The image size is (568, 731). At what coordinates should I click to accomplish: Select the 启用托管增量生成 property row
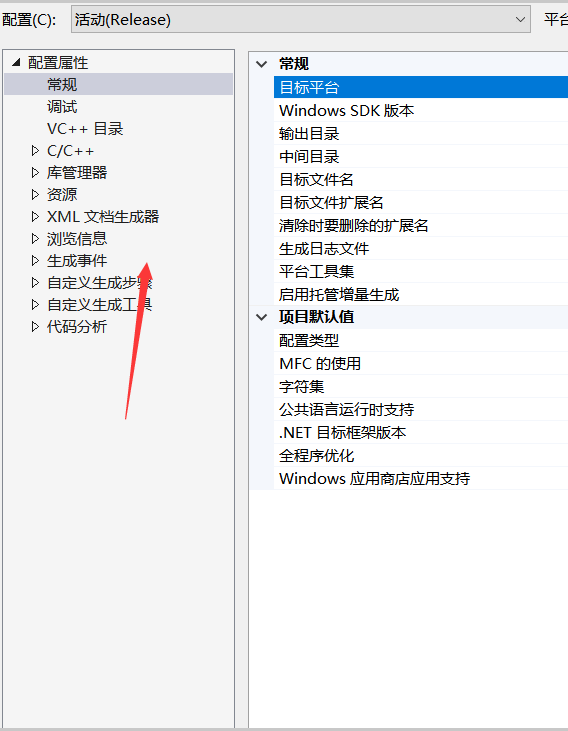click(421, 295)
